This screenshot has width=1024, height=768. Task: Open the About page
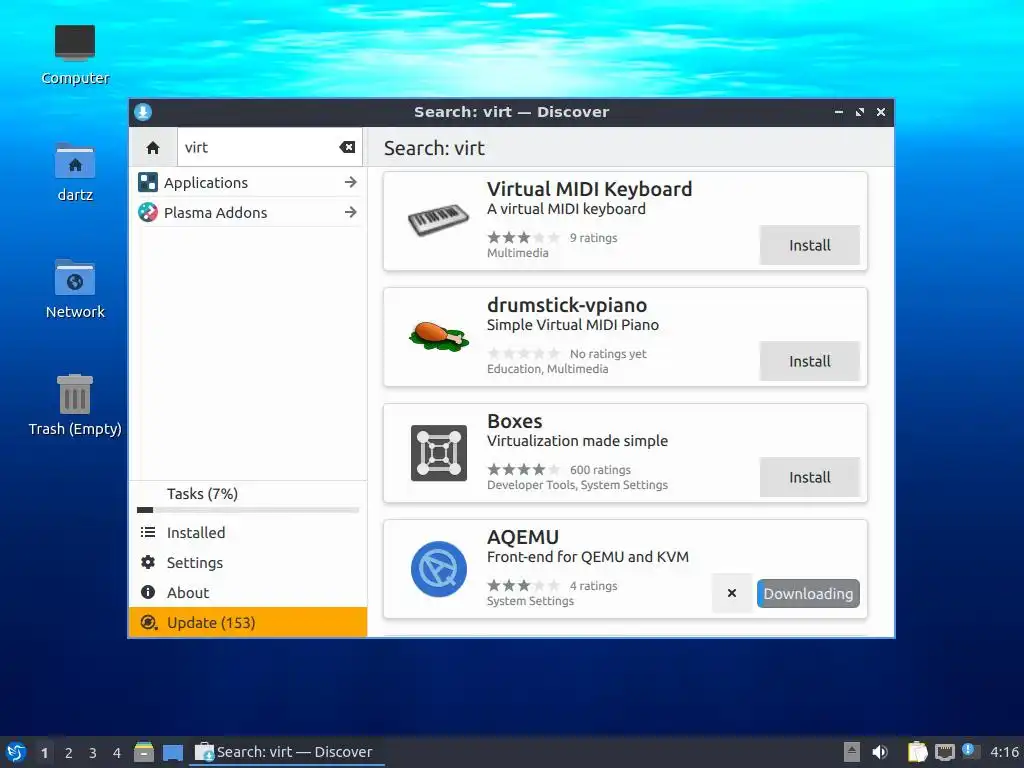click(x=248, y=593)
